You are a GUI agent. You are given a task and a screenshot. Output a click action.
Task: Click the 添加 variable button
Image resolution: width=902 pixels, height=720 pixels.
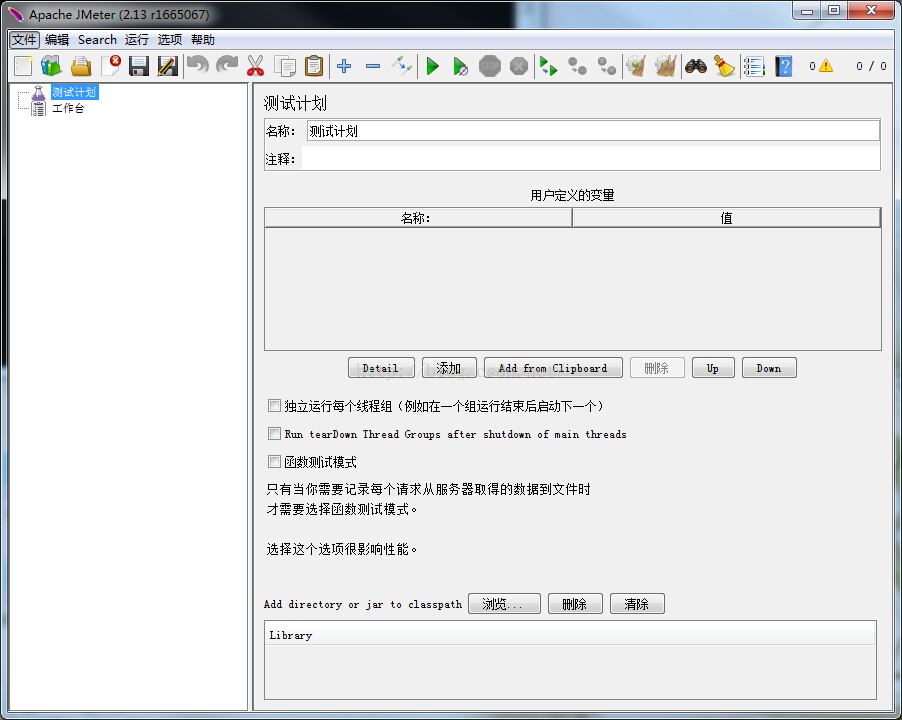449,368
